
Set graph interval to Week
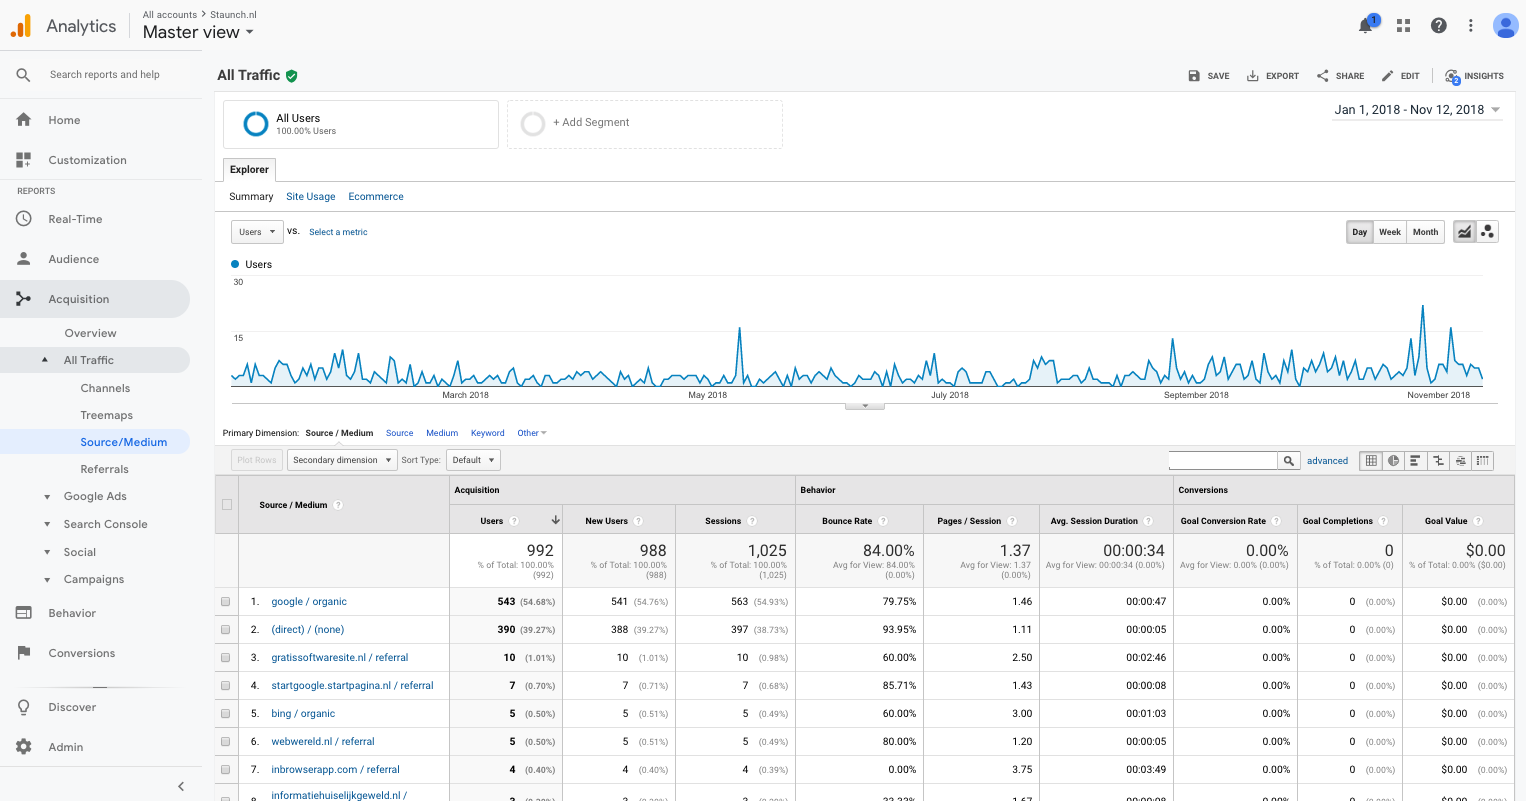pyautogui.click(x=1389, y=232)
